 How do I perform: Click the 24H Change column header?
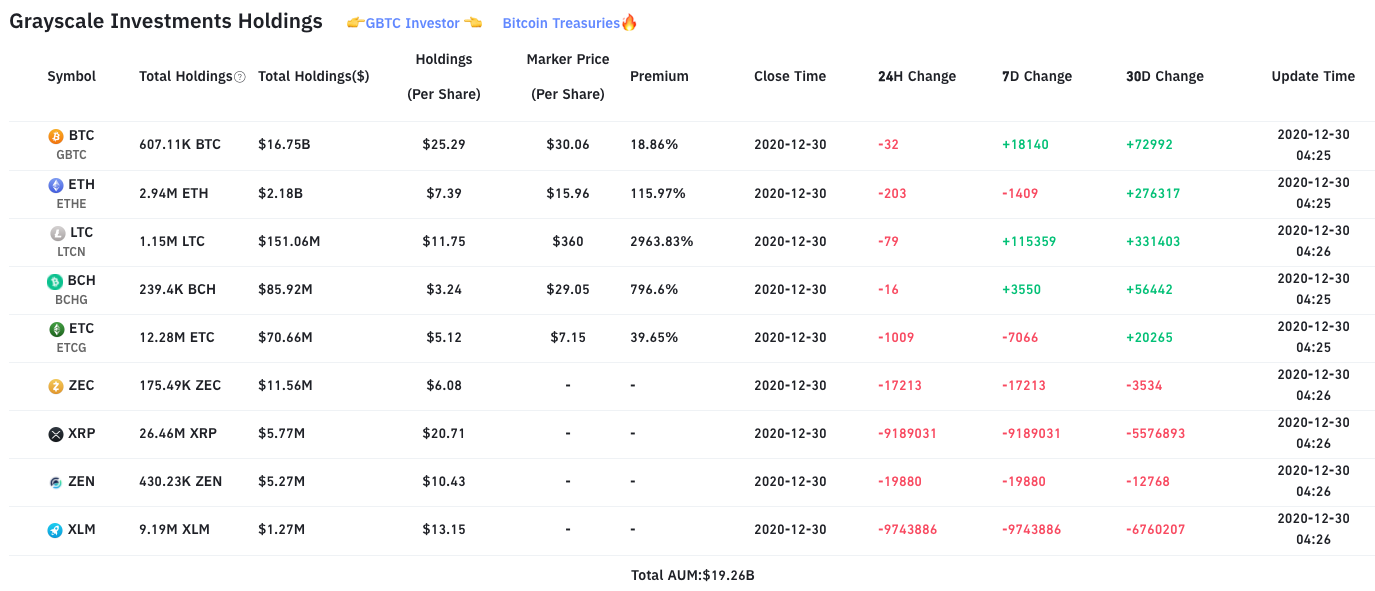(916, 75)
